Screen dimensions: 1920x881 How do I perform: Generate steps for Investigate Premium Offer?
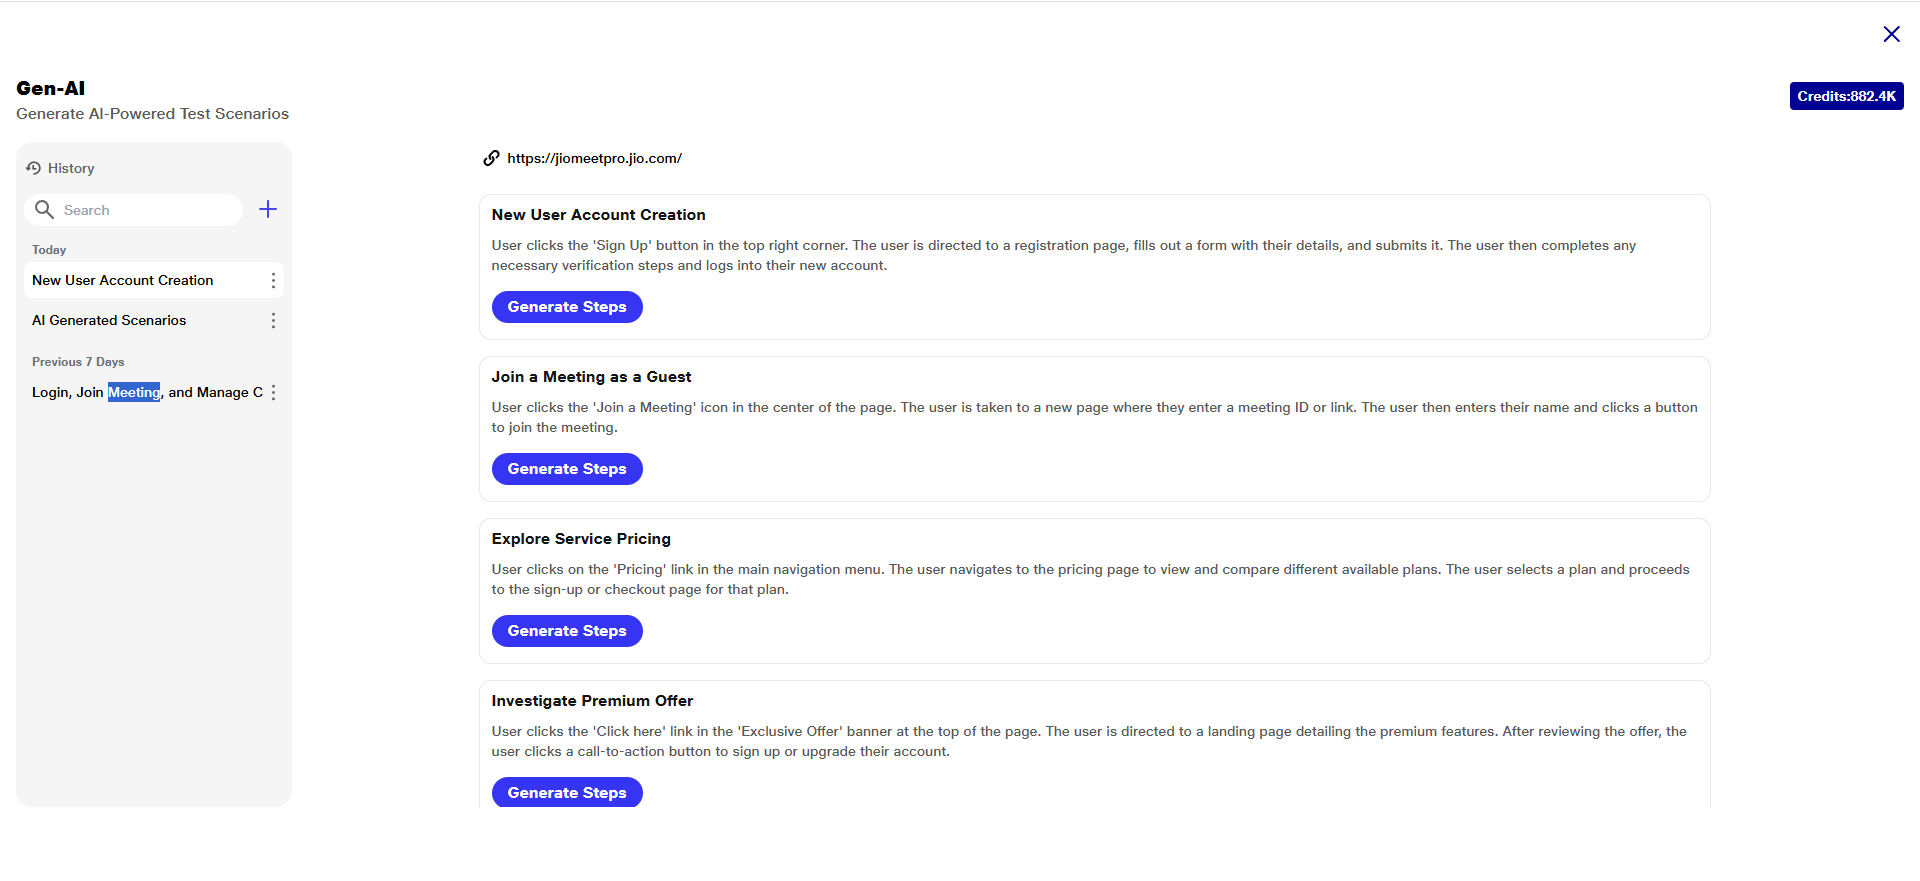click(x=567, y=792)
